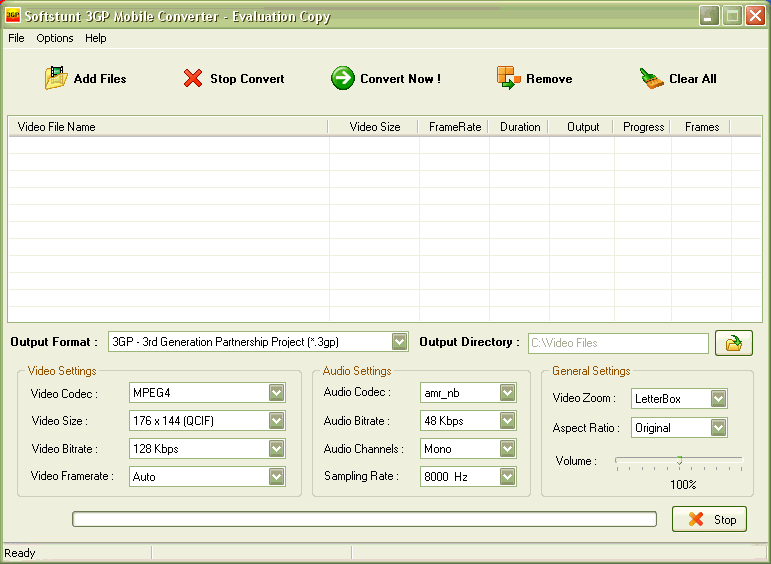This screenshot has height=564, width=771.
Task: Click the Remove label
Action: point(549,79)
